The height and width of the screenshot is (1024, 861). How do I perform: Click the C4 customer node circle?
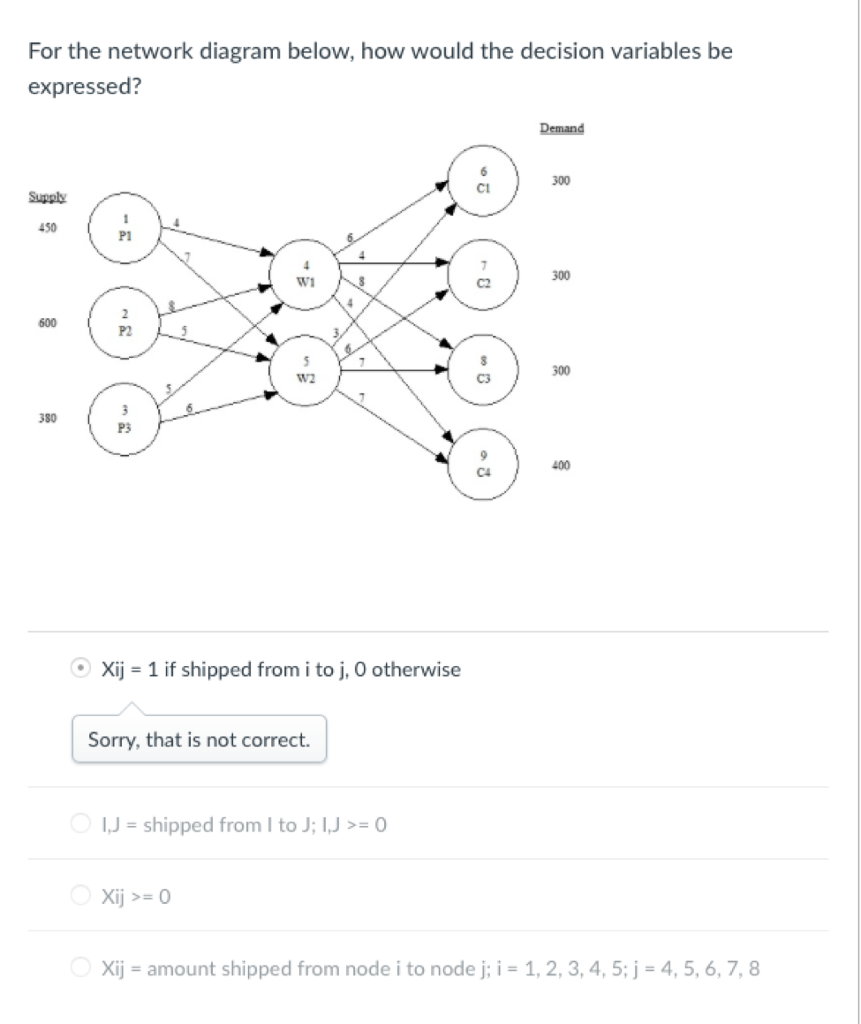point(483,464)
